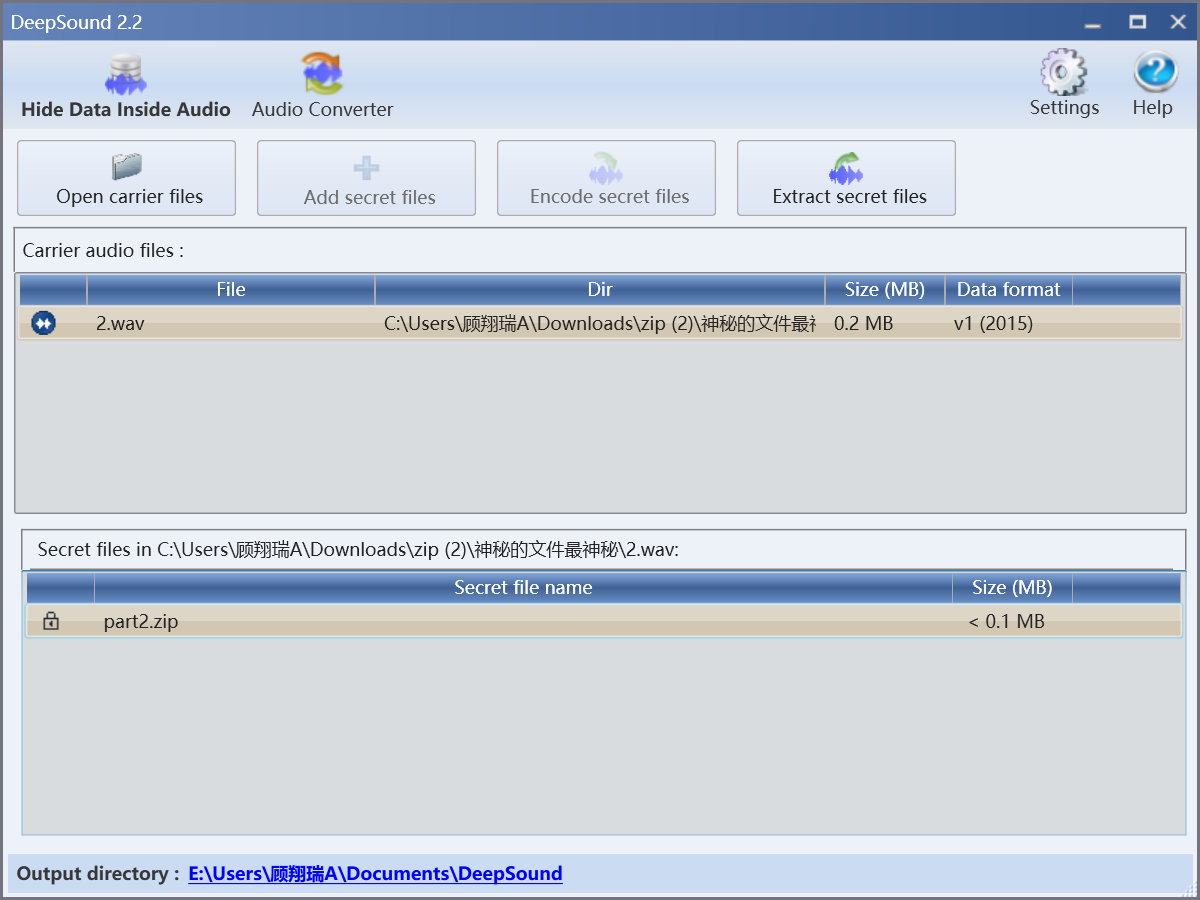Click the Open carrier files button
Viewport: 1200px width, 900px height.
(x=127, y=178)
